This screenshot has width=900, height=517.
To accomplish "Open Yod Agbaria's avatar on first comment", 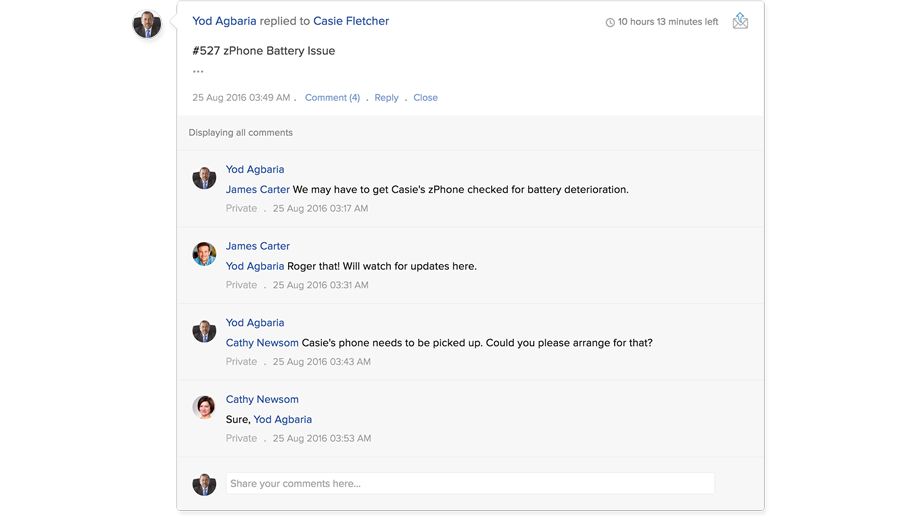I will point(204,178).
